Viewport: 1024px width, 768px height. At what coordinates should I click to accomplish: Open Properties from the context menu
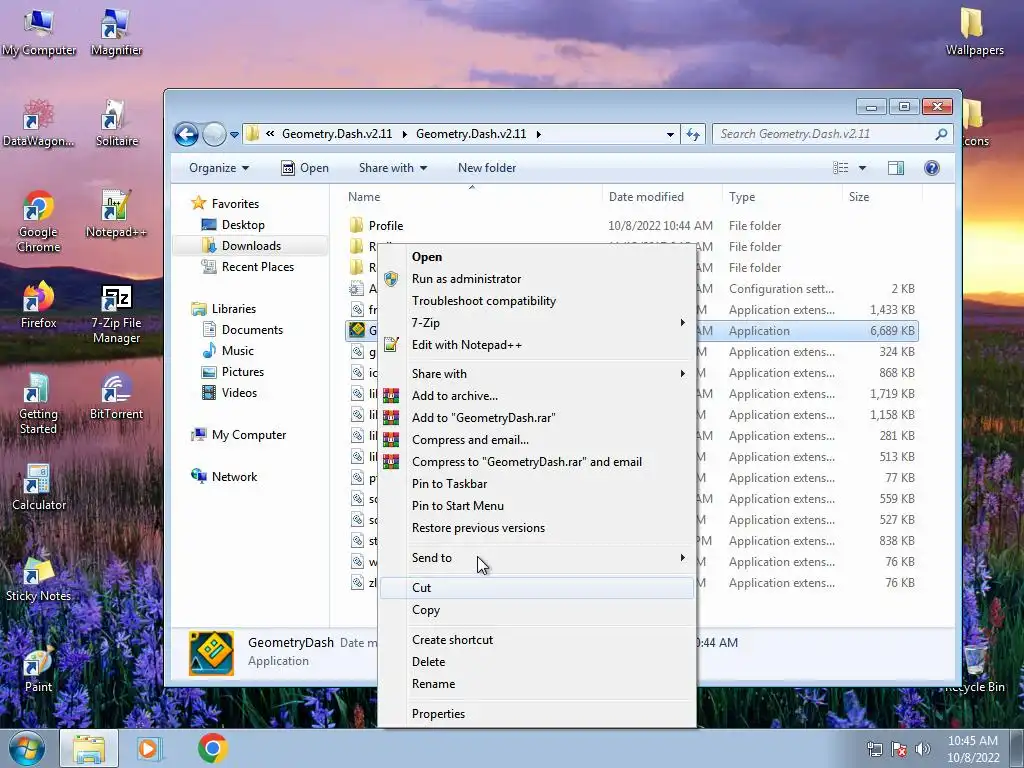tap(537, 714)
